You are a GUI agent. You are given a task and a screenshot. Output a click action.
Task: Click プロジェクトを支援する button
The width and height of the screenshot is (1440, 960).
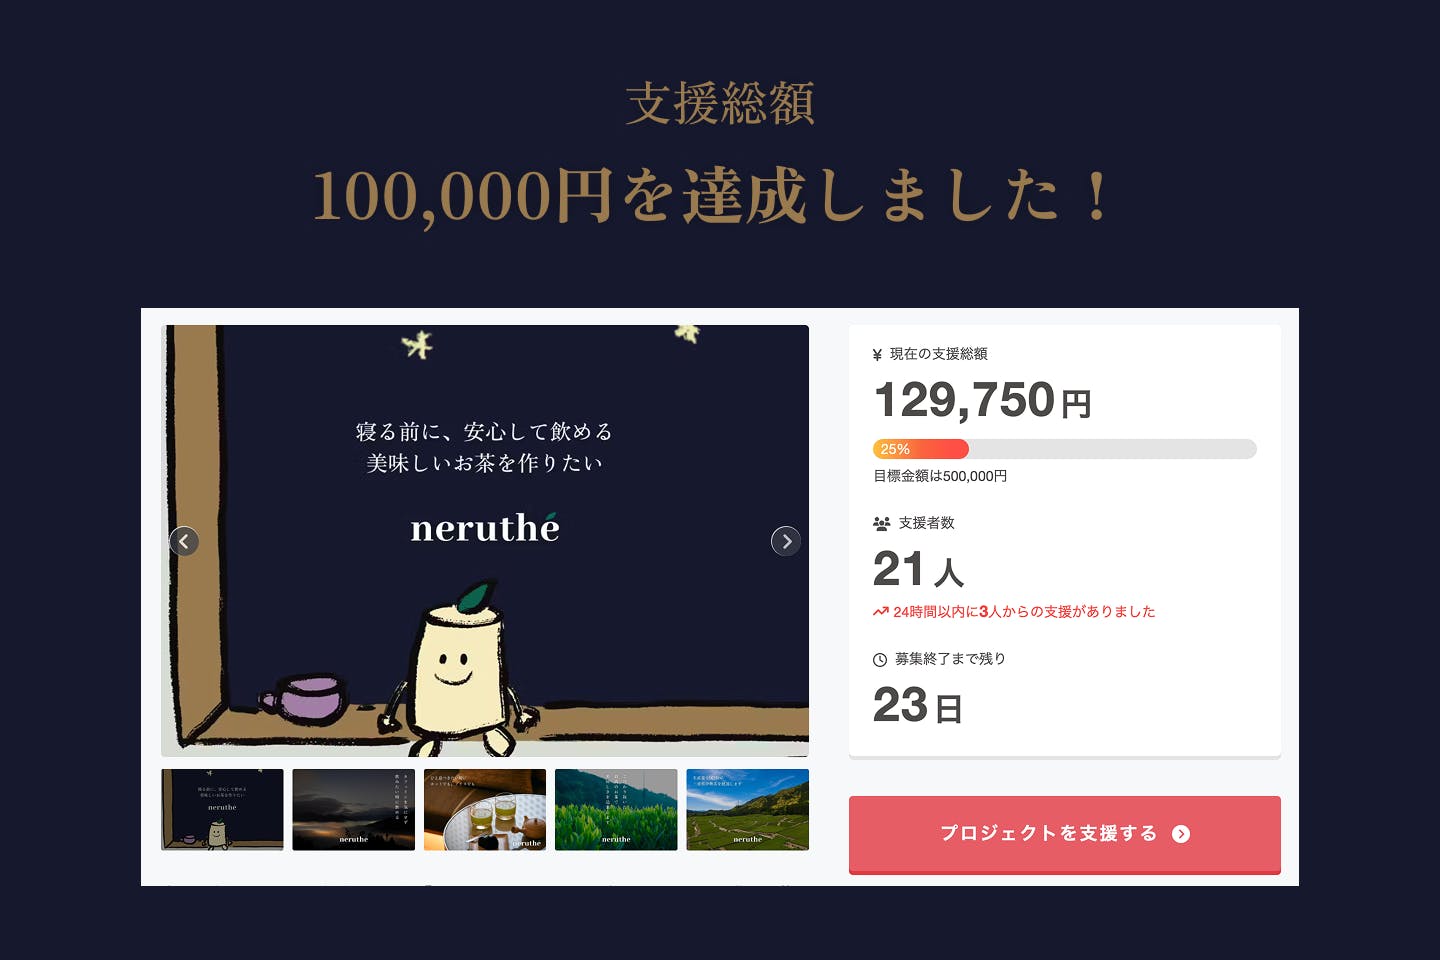[1065, 834]
